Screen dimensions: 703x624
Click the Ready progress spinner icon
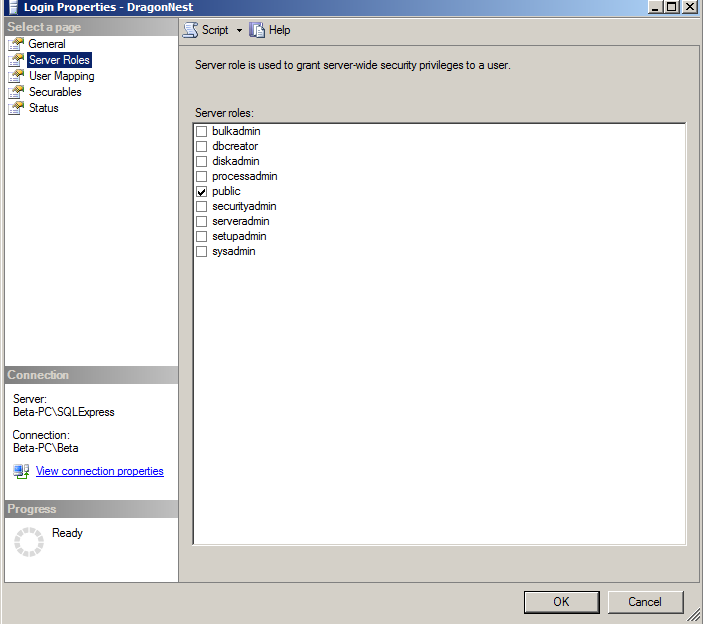click(x=29, y=542)
